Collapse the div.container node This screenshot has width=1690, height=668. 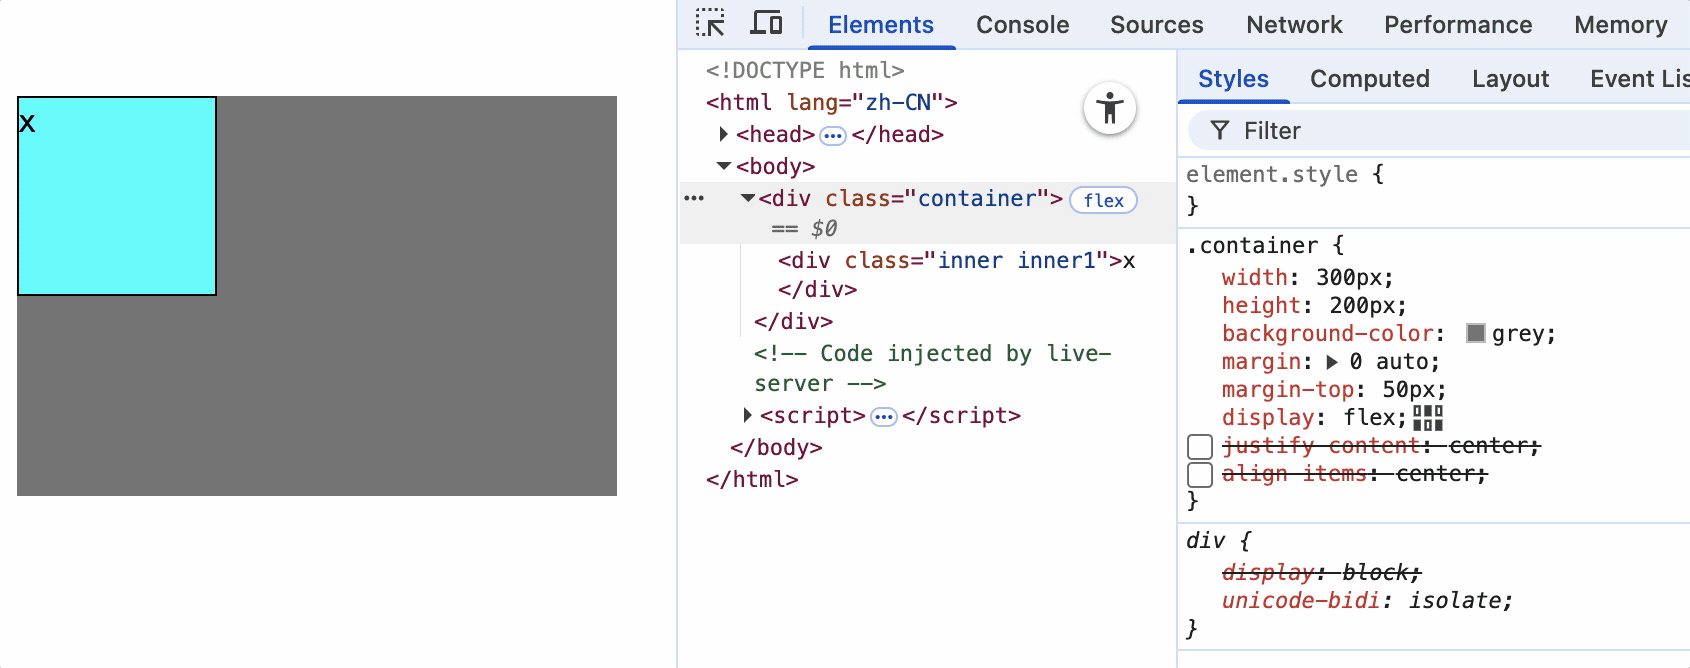pyautogui.click(x=747, y=198)
